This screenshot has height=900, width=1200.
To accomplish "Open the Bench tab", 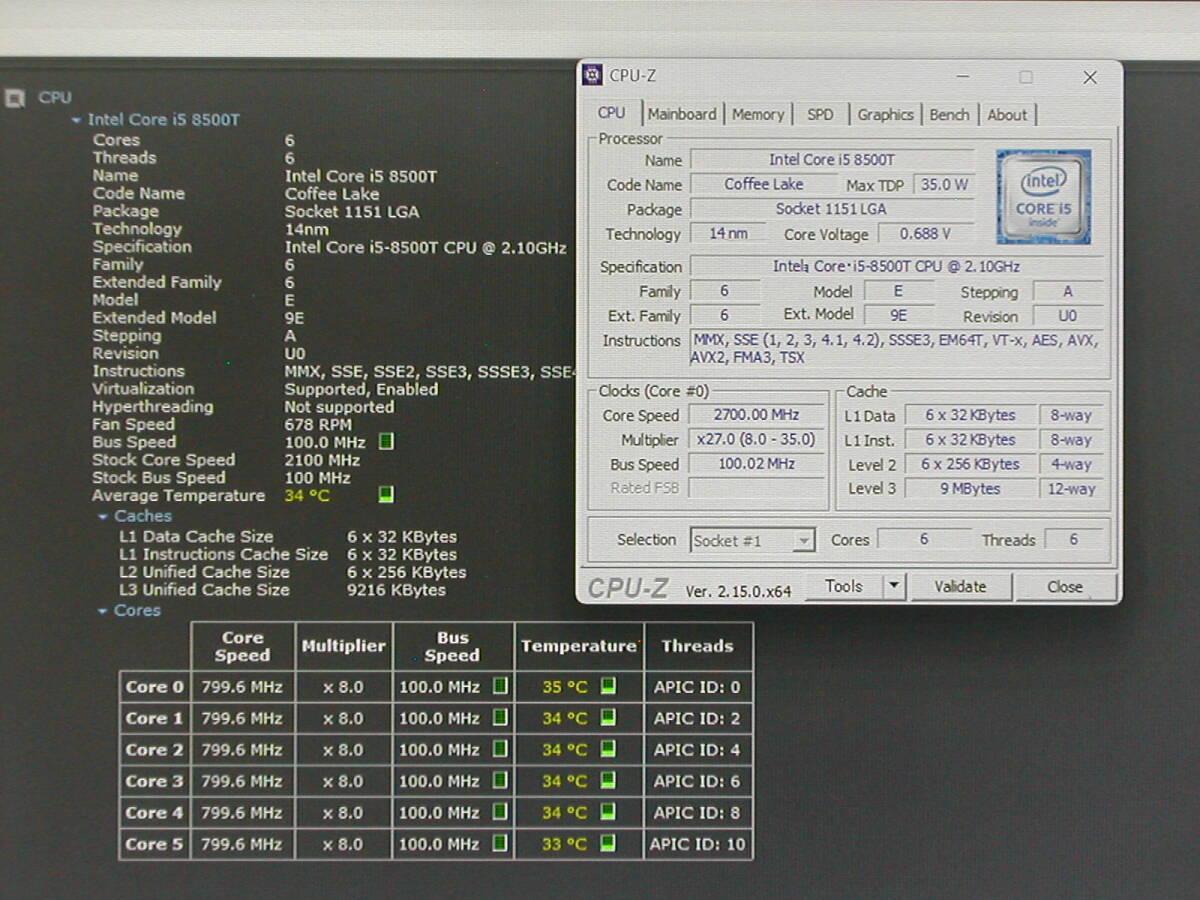I will tap(948, 114).
